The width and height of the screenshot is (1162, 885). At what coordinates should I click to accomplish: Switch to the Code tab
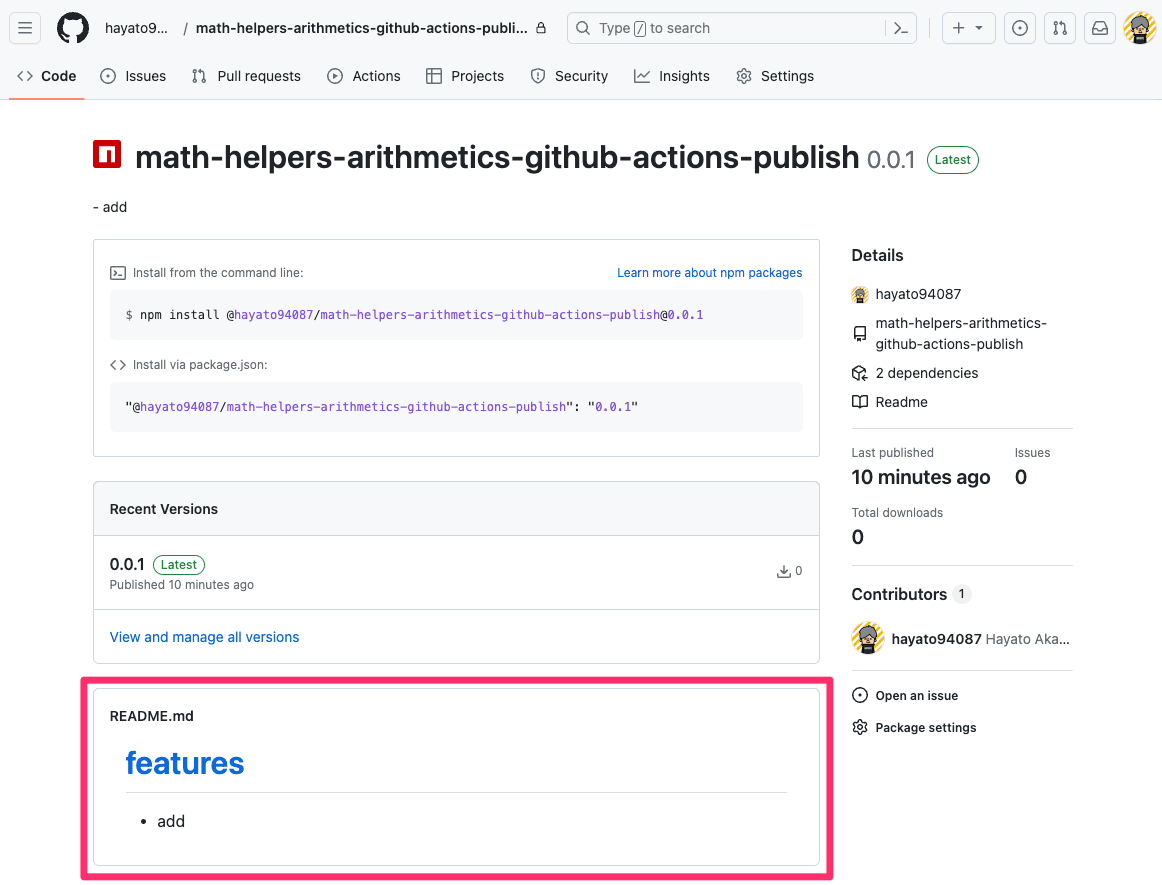[x=47, y=76]
